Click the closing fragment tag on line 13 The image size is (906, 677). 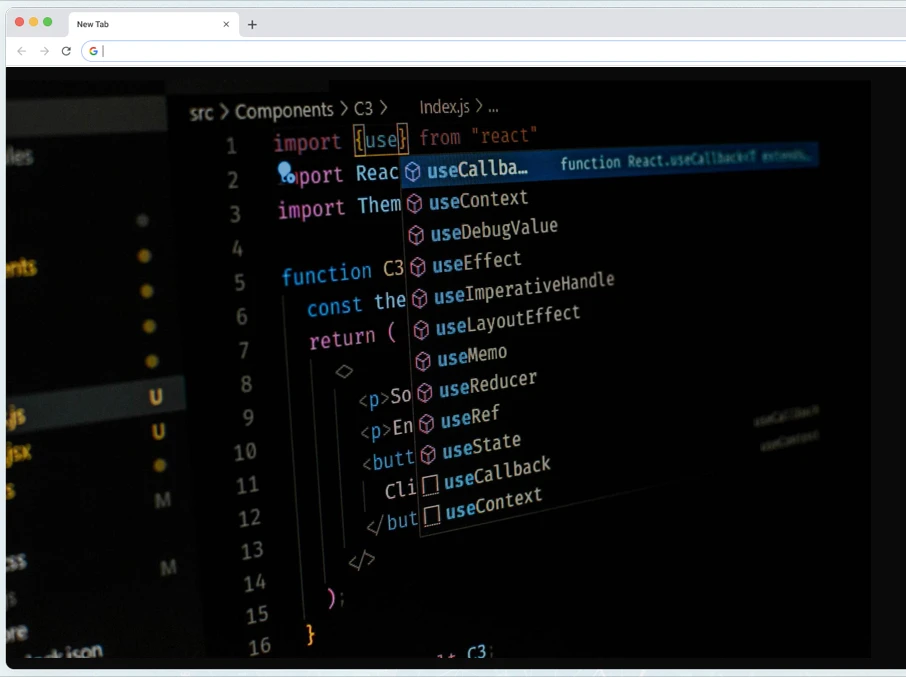pos(362,560)
